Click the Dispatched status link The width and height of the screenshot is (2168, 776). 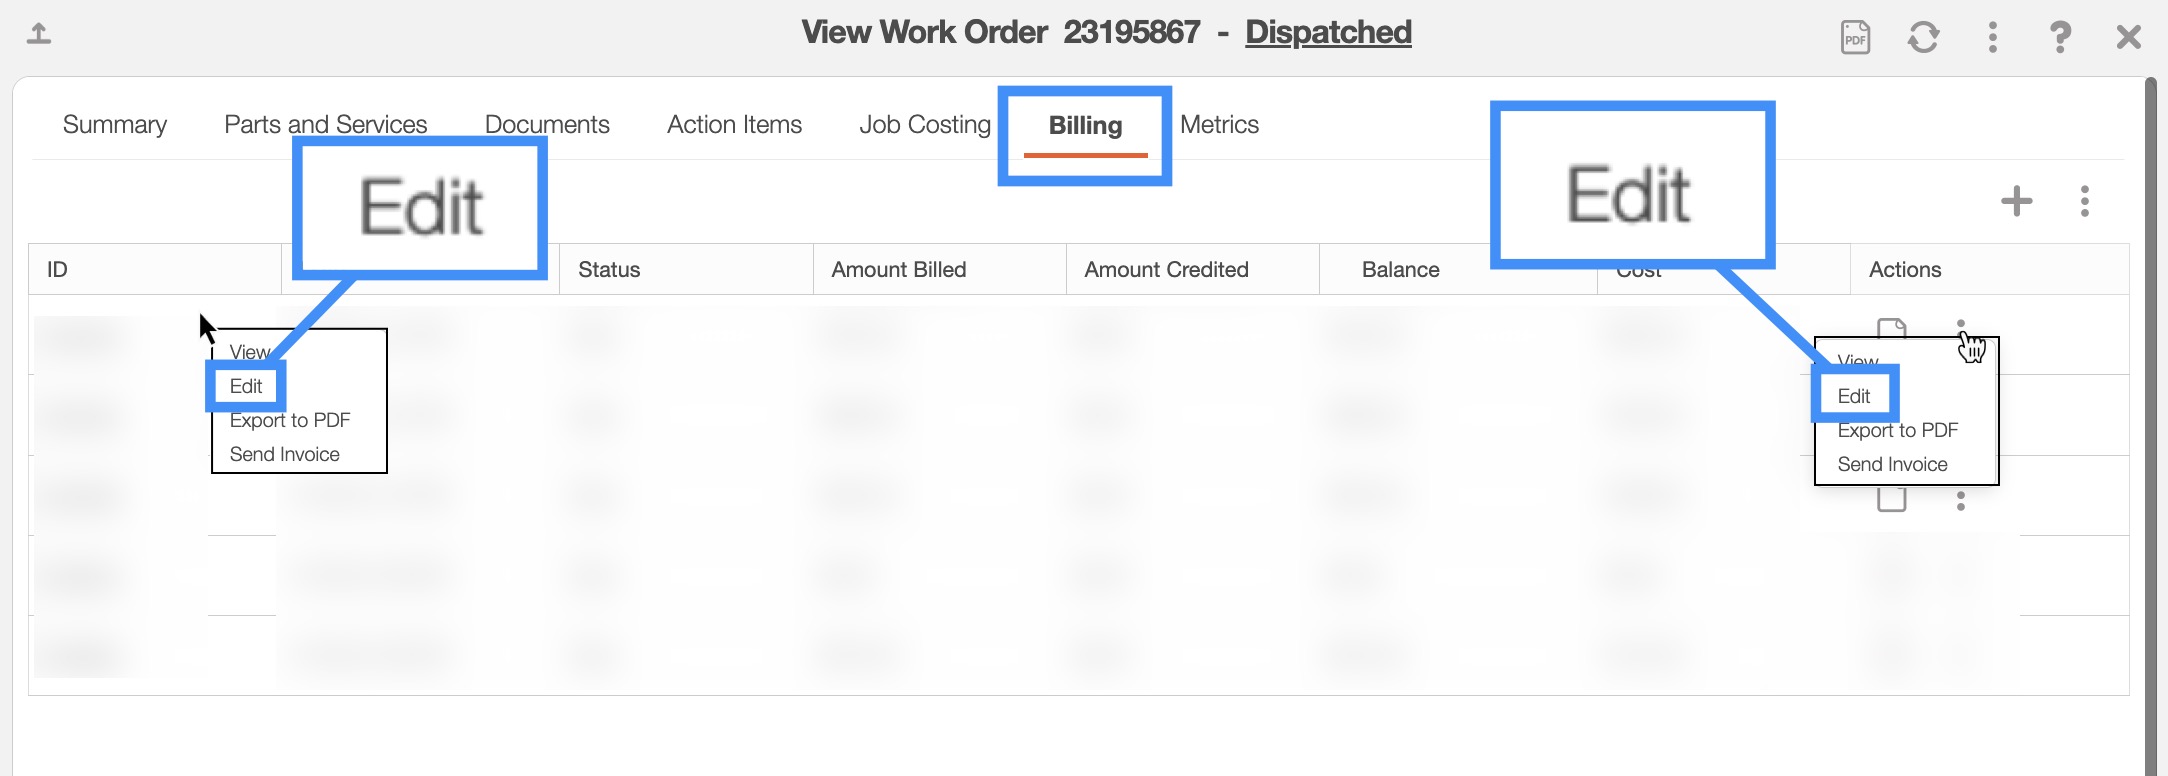(x=1328, y=32)
